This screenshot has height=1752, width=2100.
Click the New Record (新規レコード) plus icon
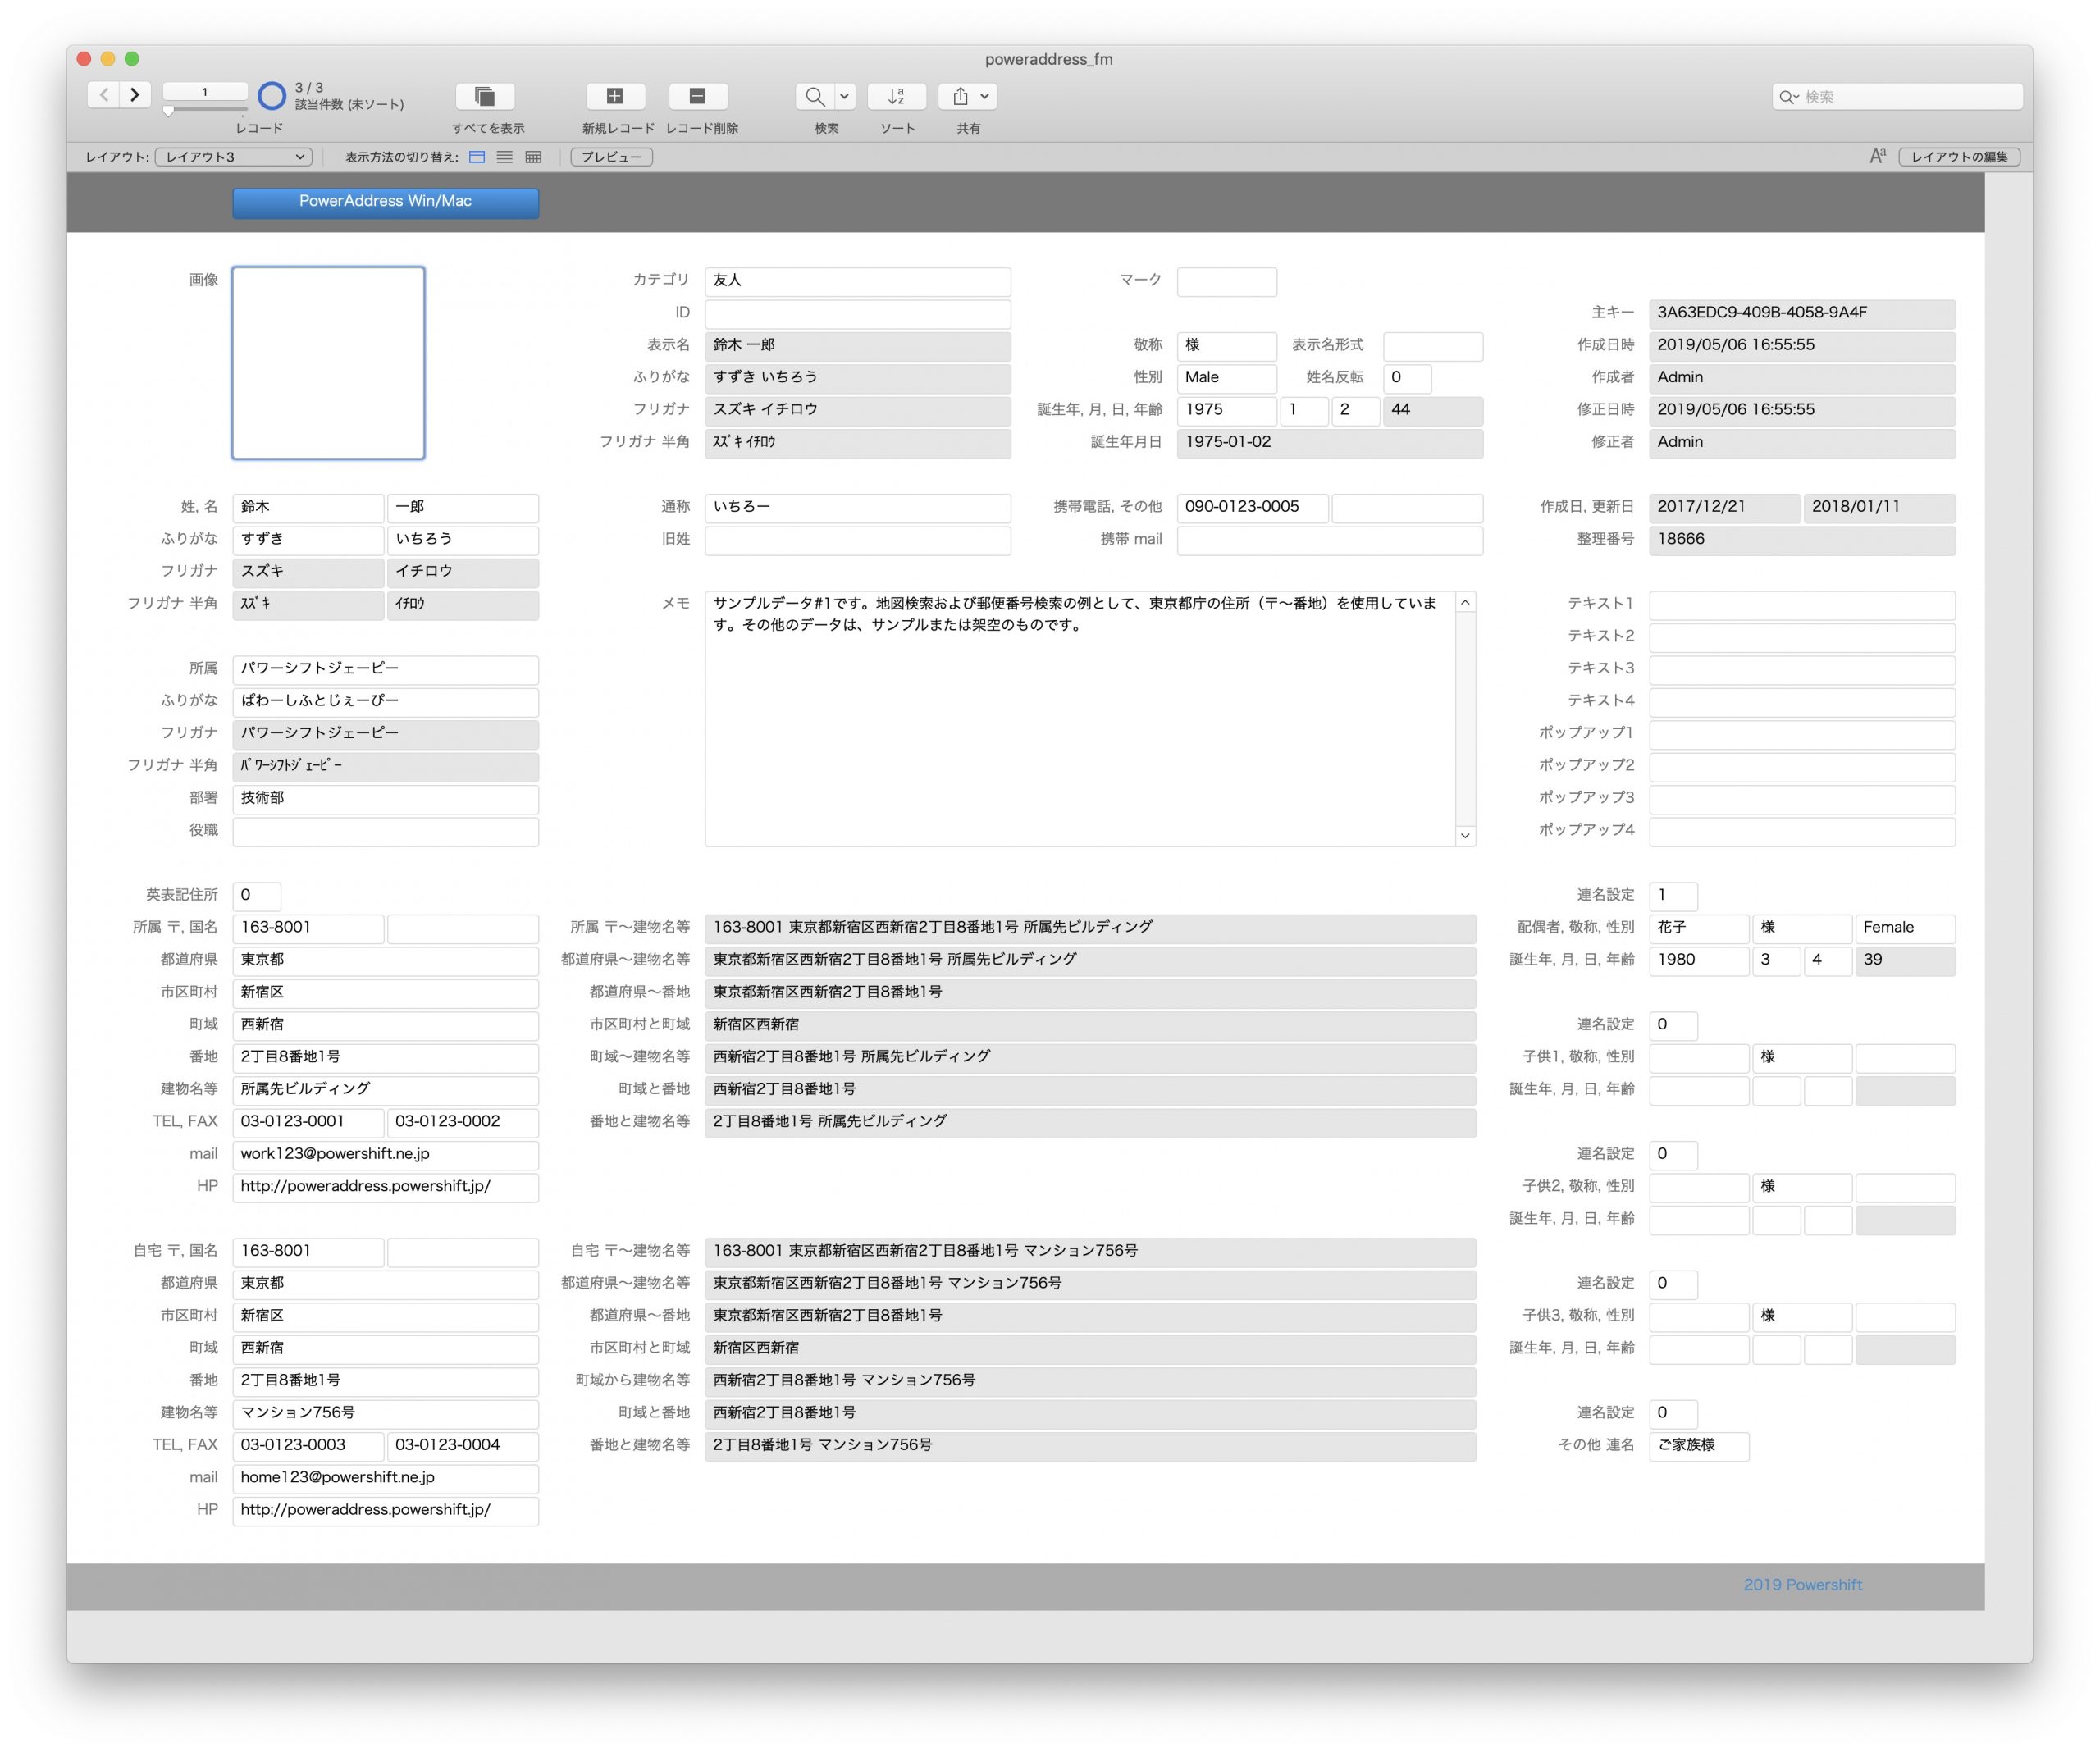615,96
